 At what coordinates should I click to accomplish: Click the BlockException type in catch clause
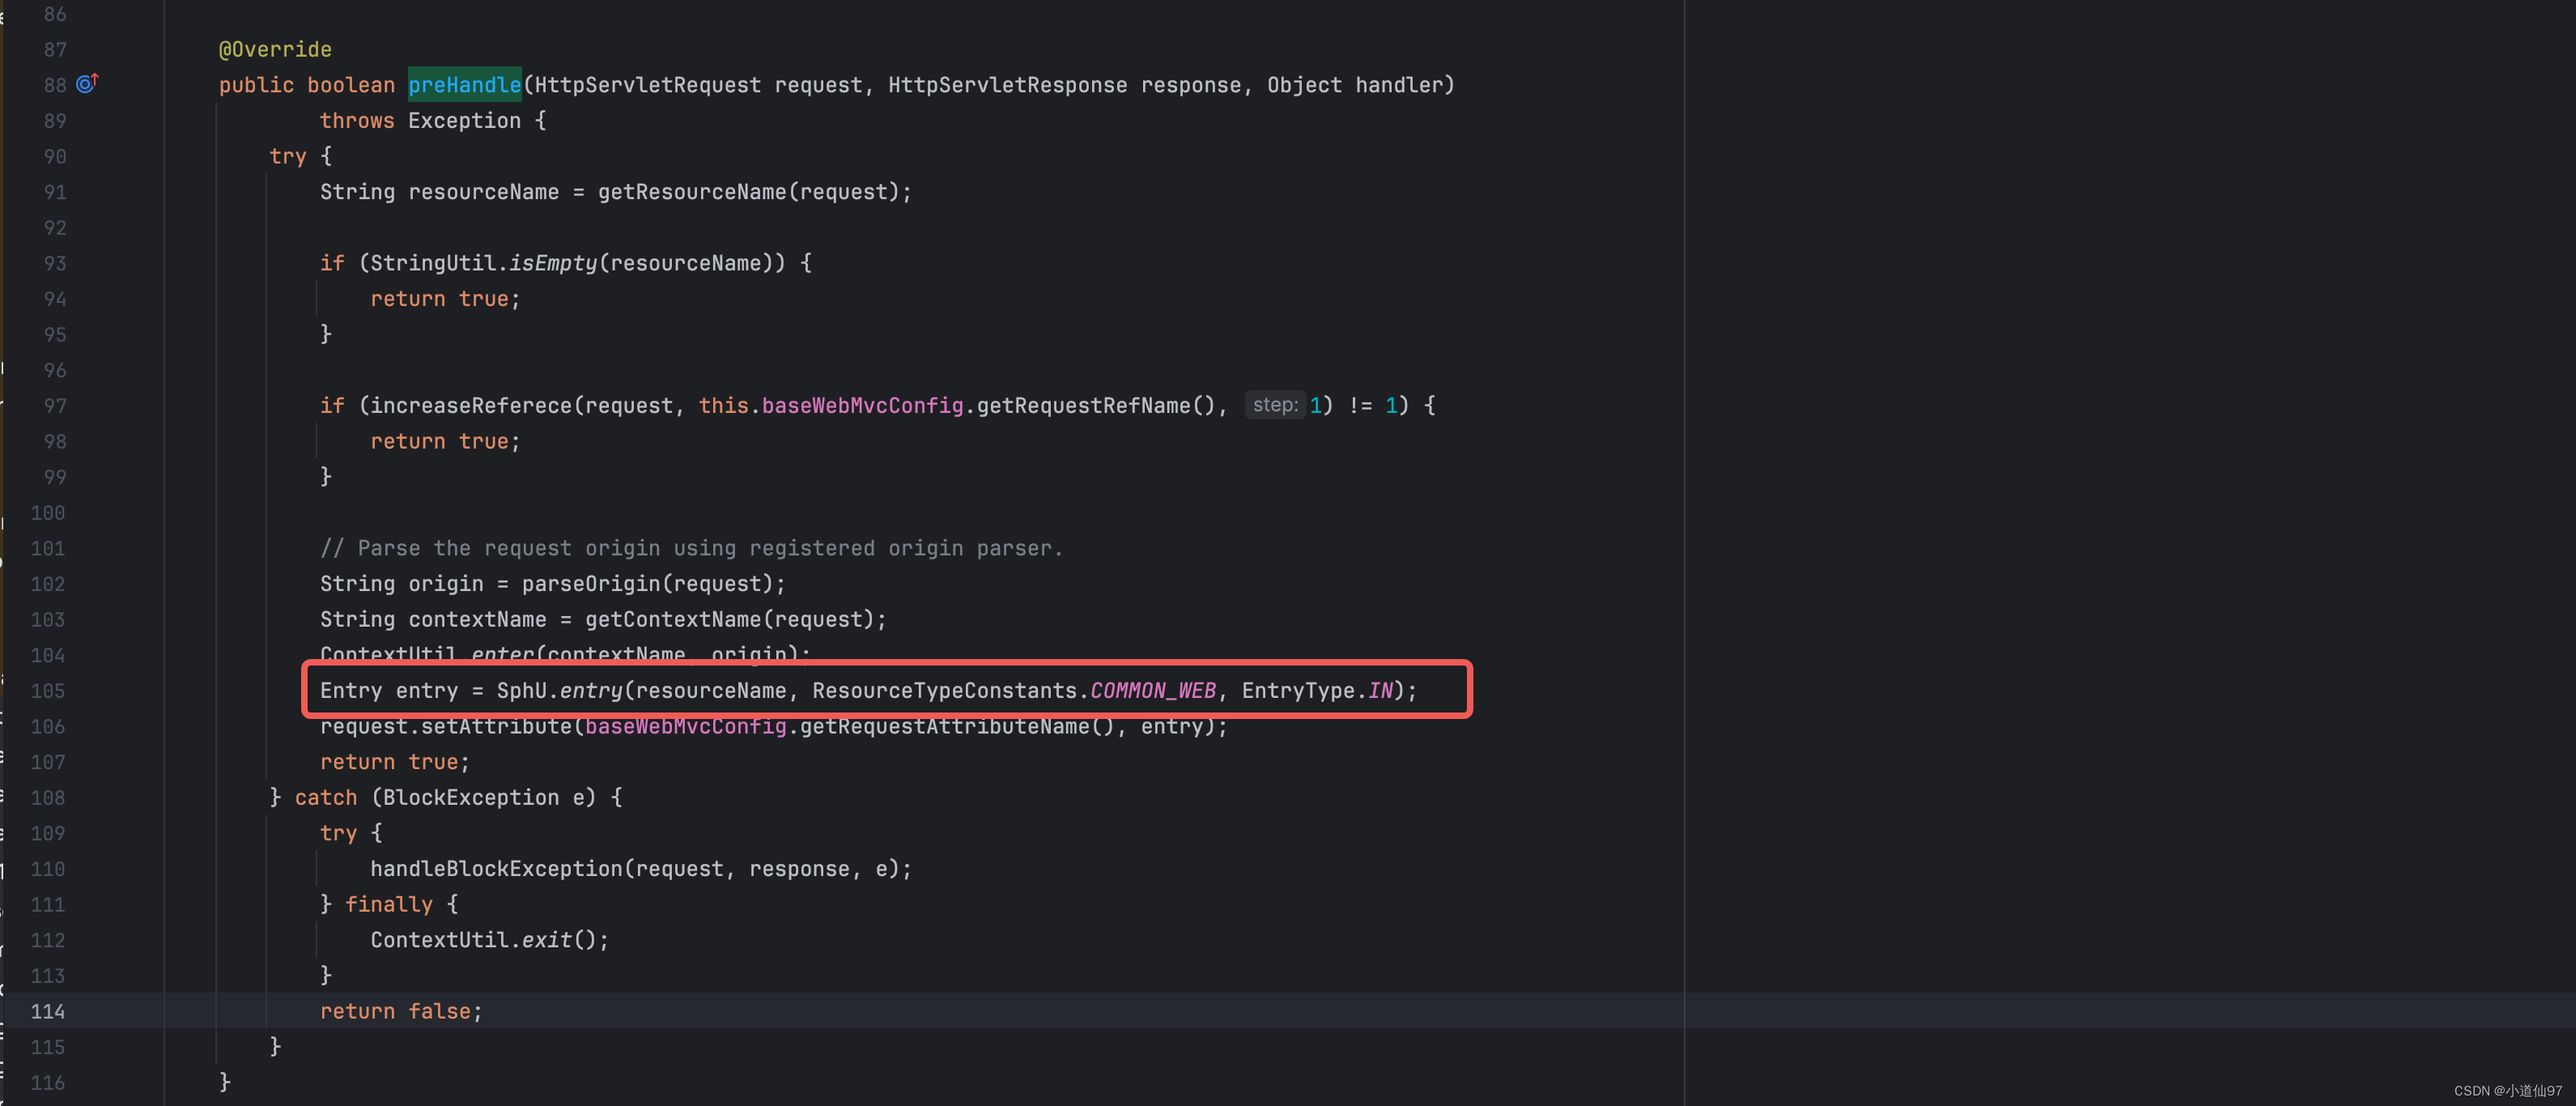pos(470,798)
